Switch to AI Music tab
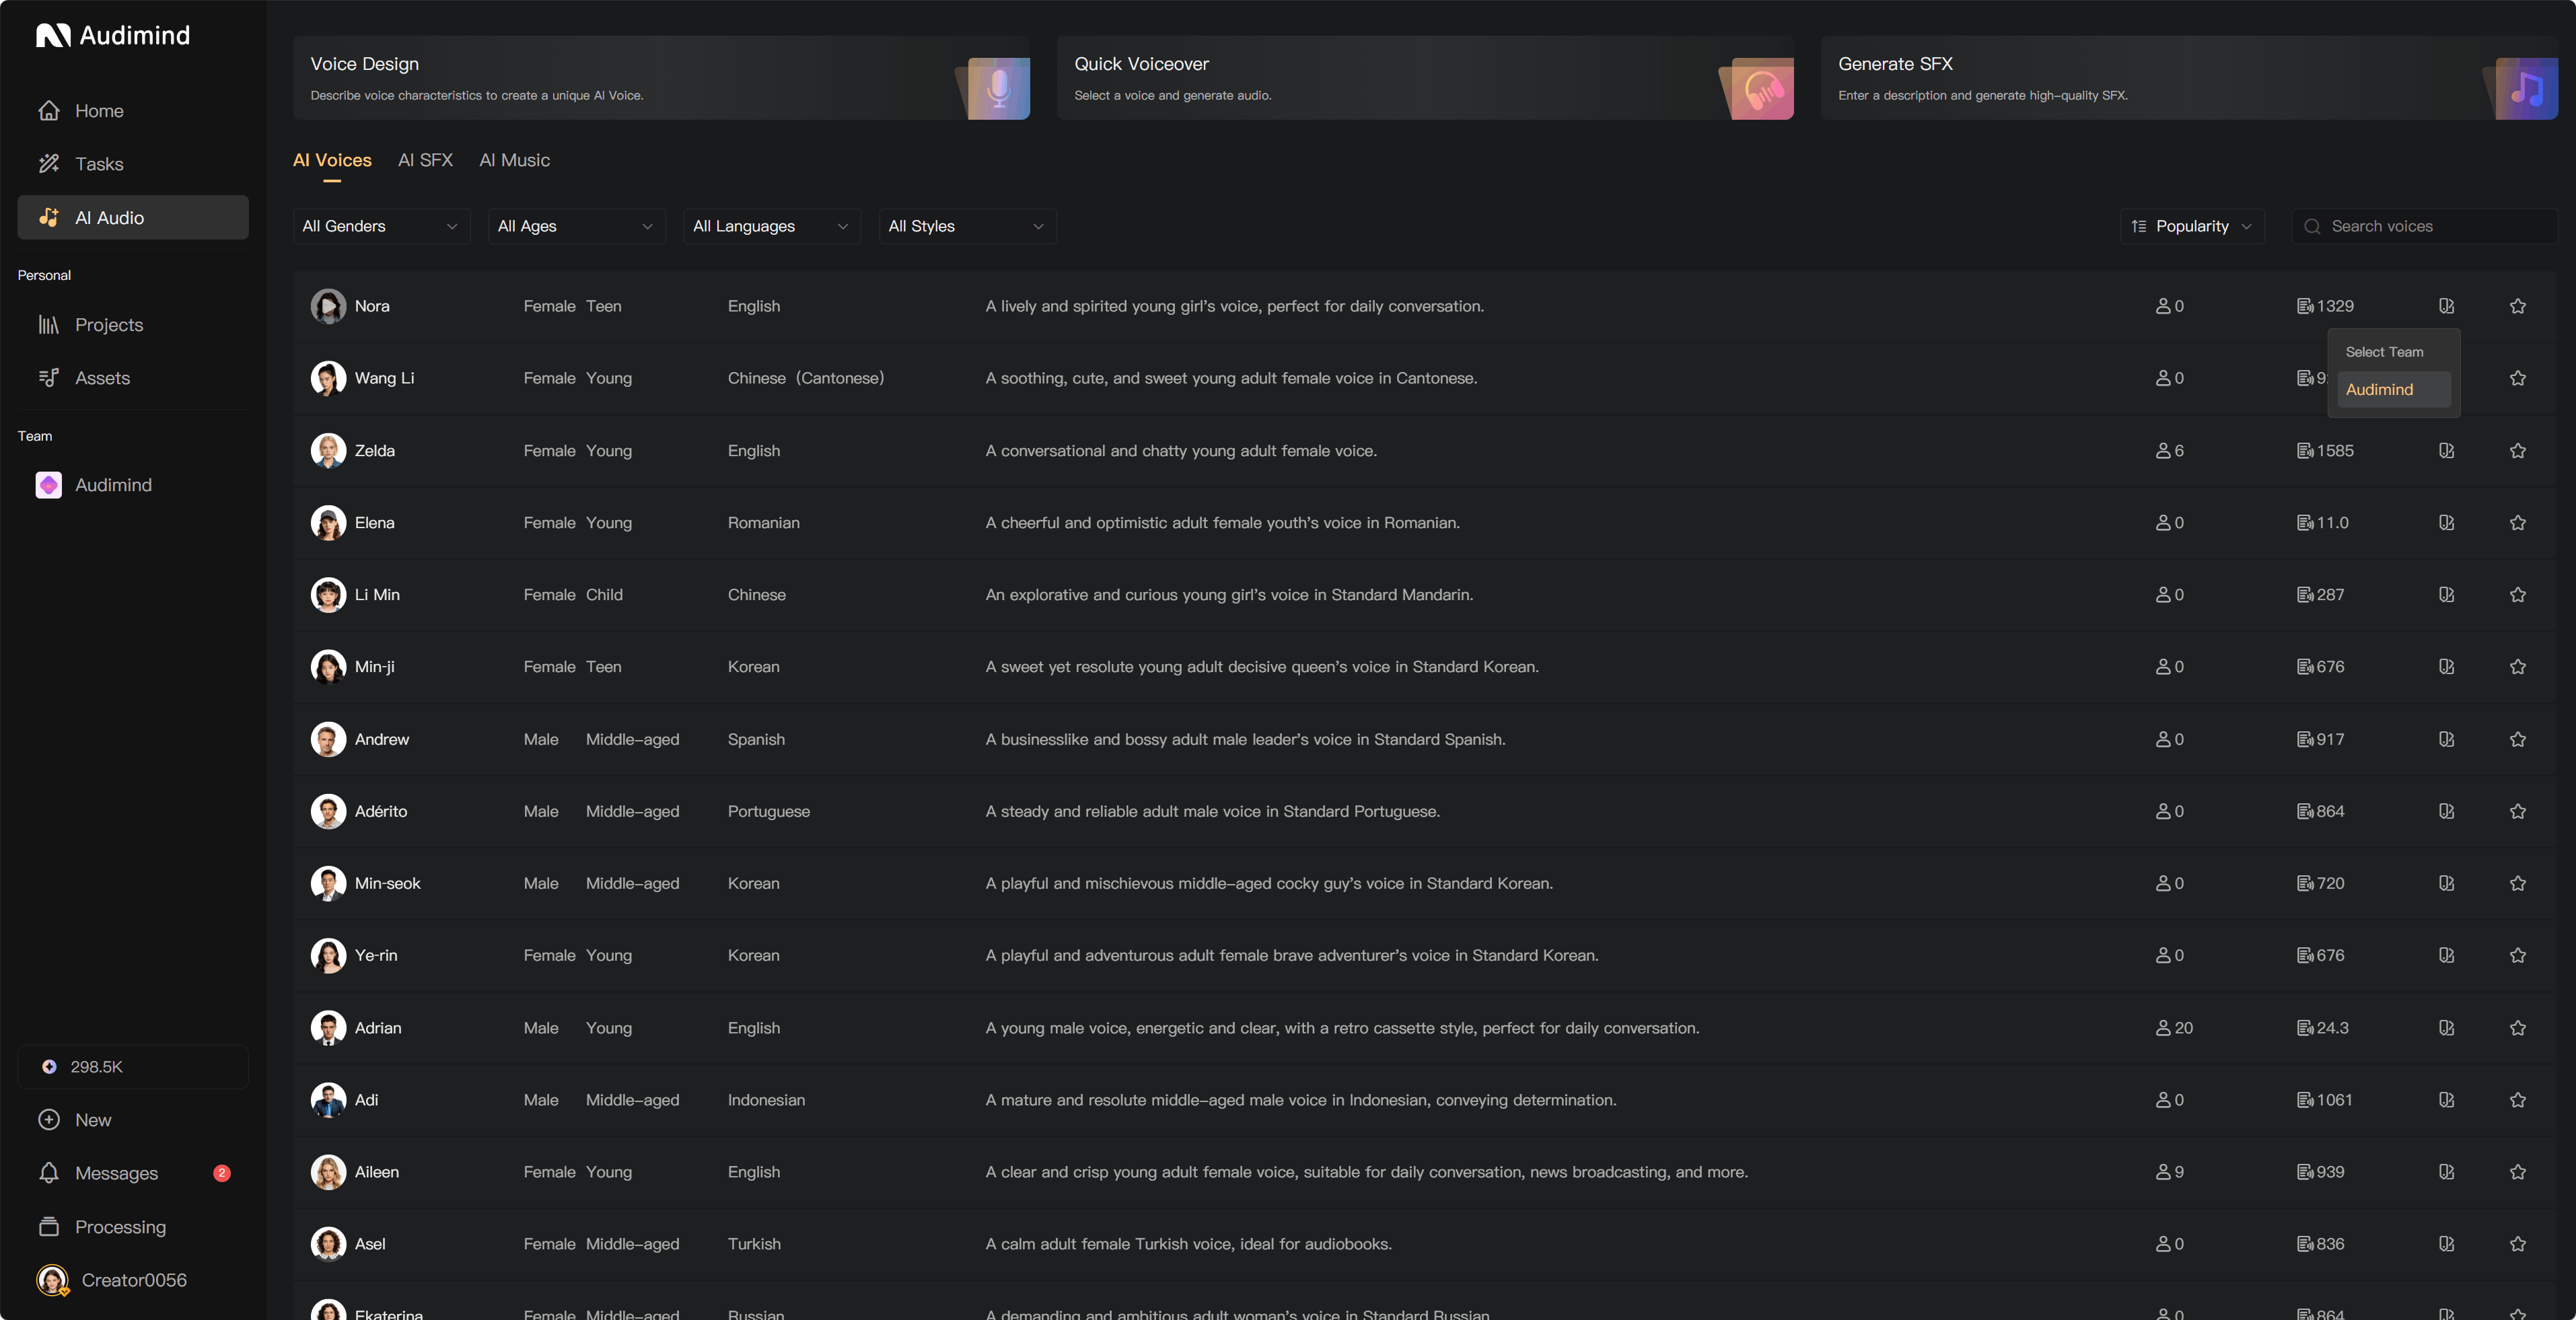This screenshot has width=2576, height=1320. (x=514, y=160)
